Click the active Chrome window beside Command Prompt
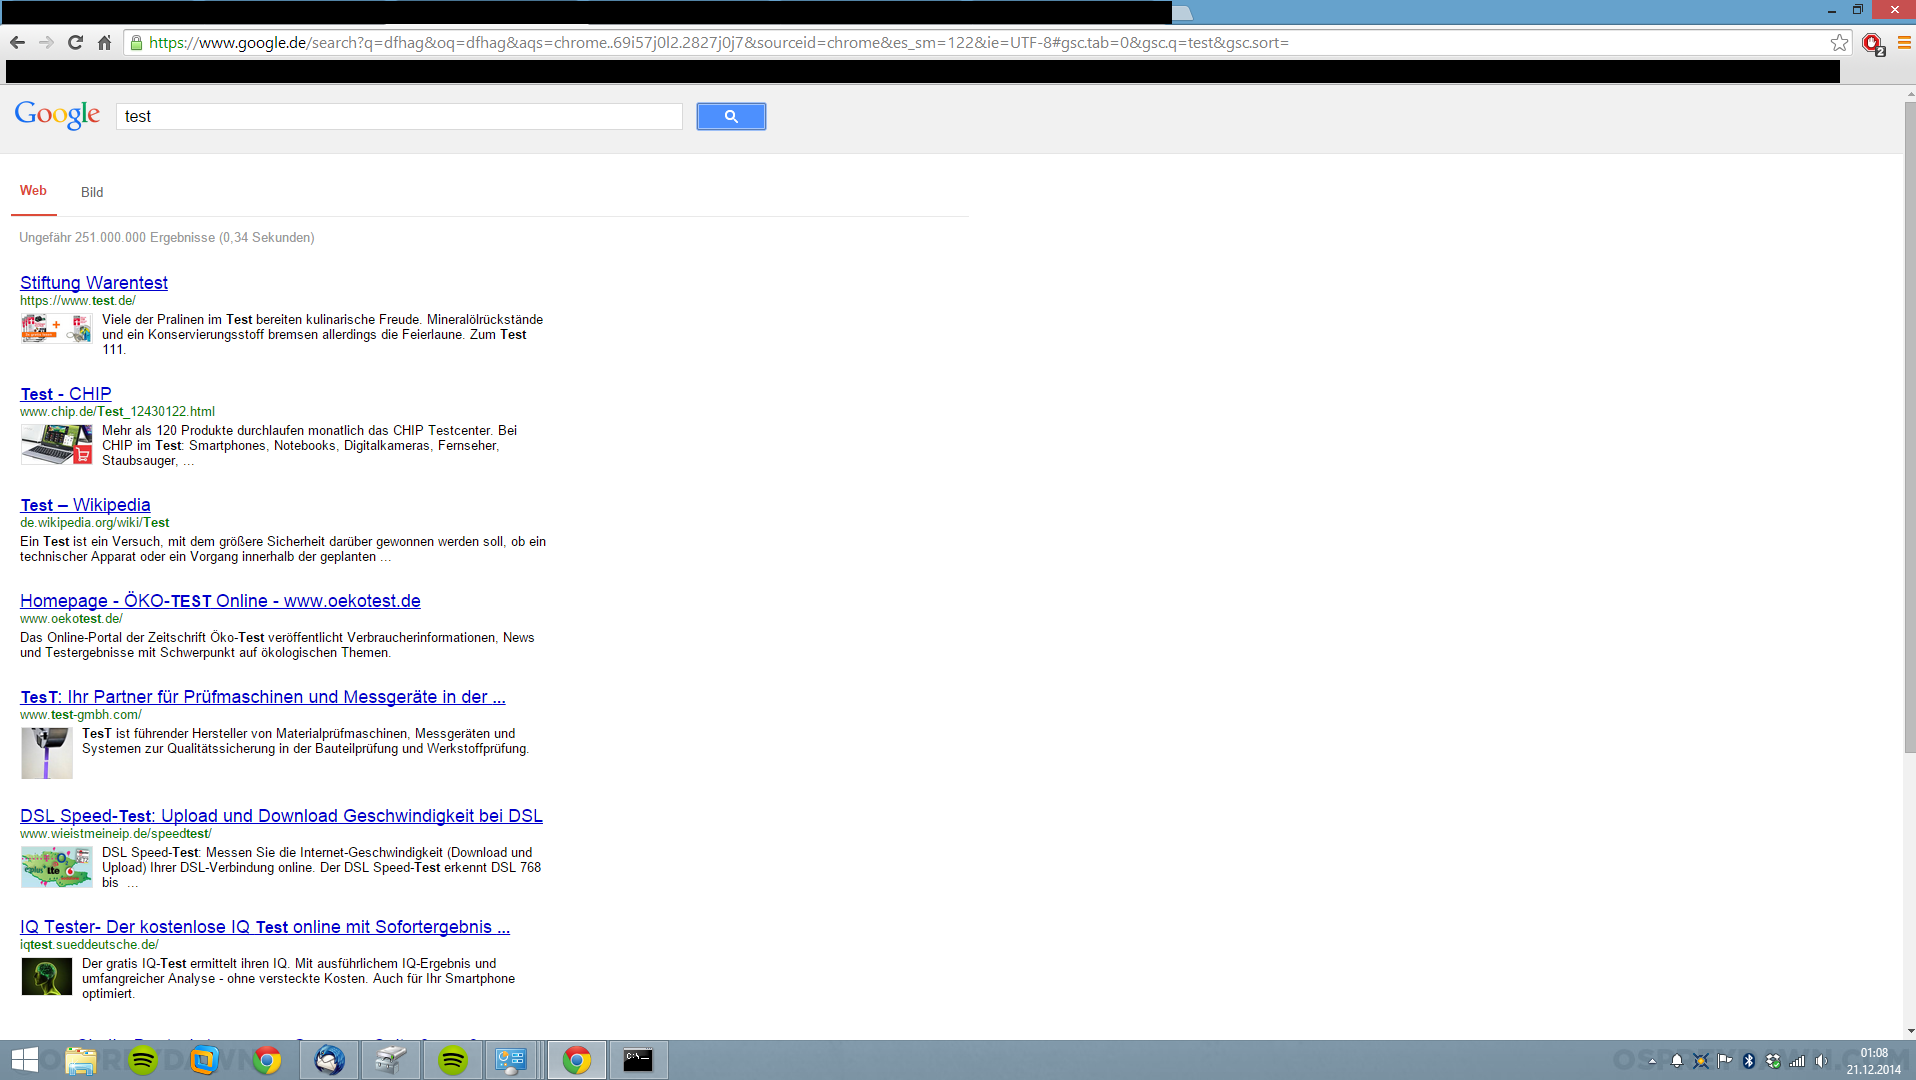1916x1080 pixels. 577,1060
